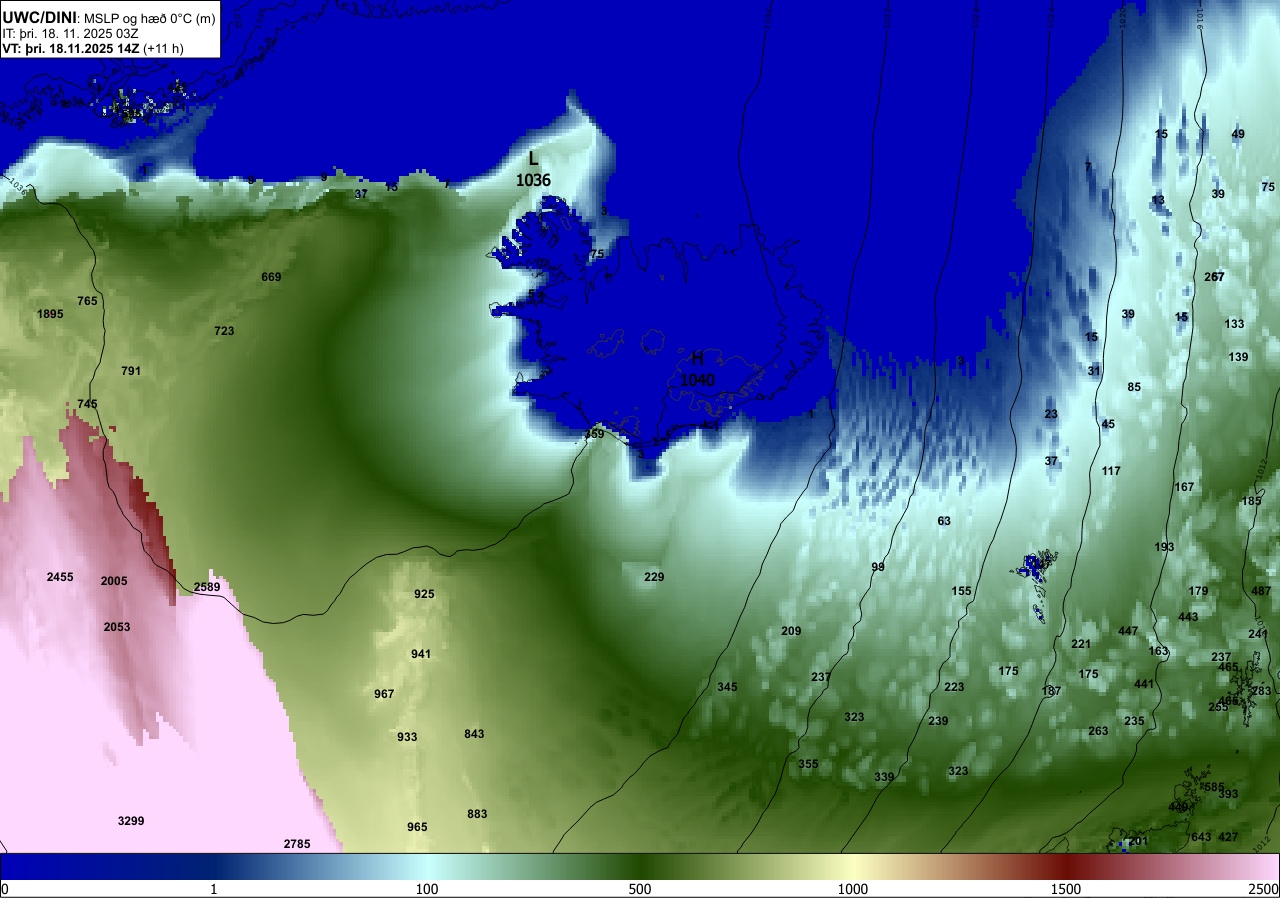
Task: Click the height value '925'
Action: [x=424, y=594]
